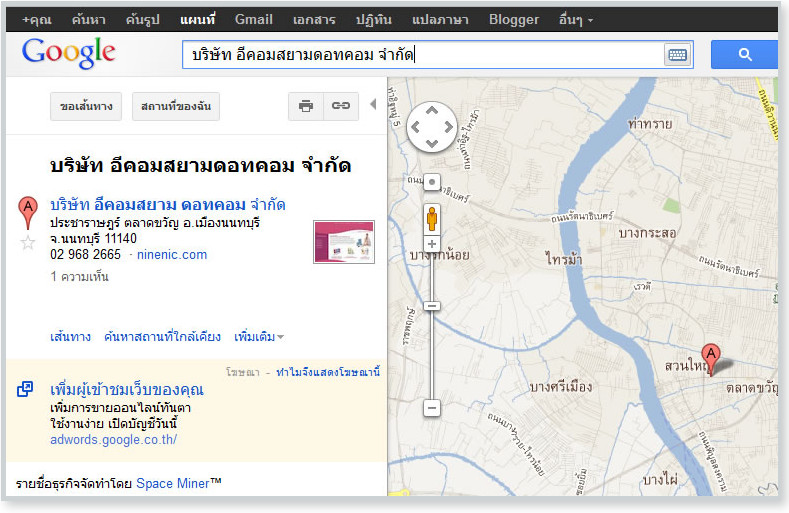Open the adwords.google.co.th link
Image resolution: width=789 pixels, height=513 pixels.
pyautogui.click(x=113, y=439)
